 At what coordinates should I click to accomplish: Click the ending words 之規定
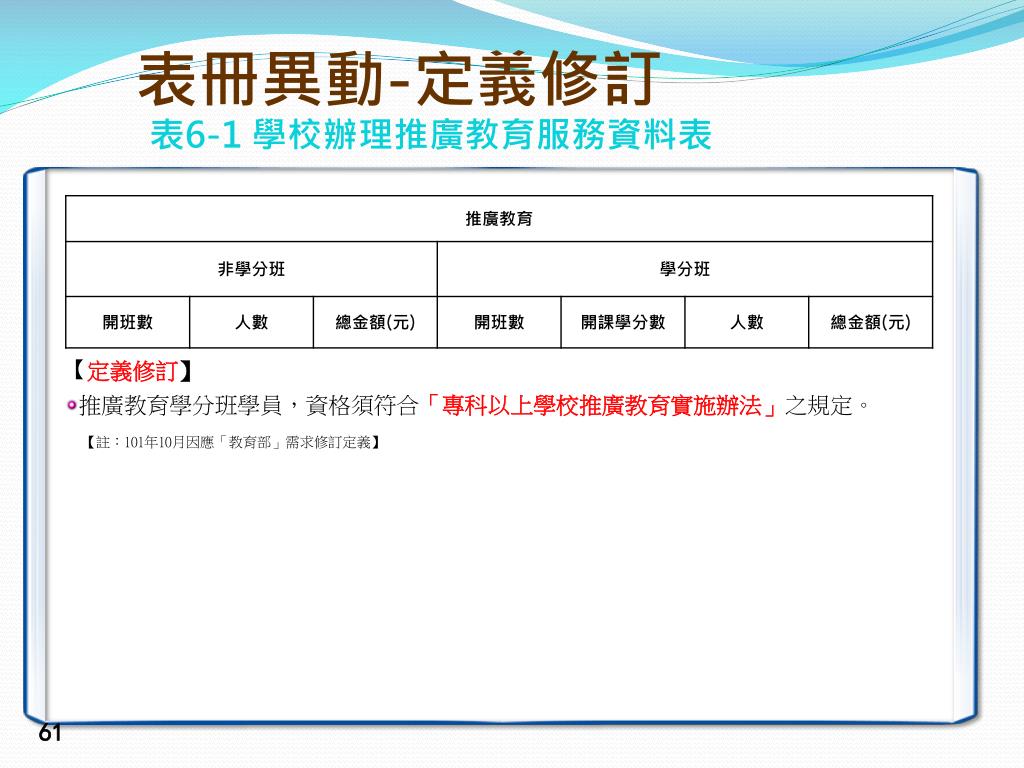click(x=819, y=406)
